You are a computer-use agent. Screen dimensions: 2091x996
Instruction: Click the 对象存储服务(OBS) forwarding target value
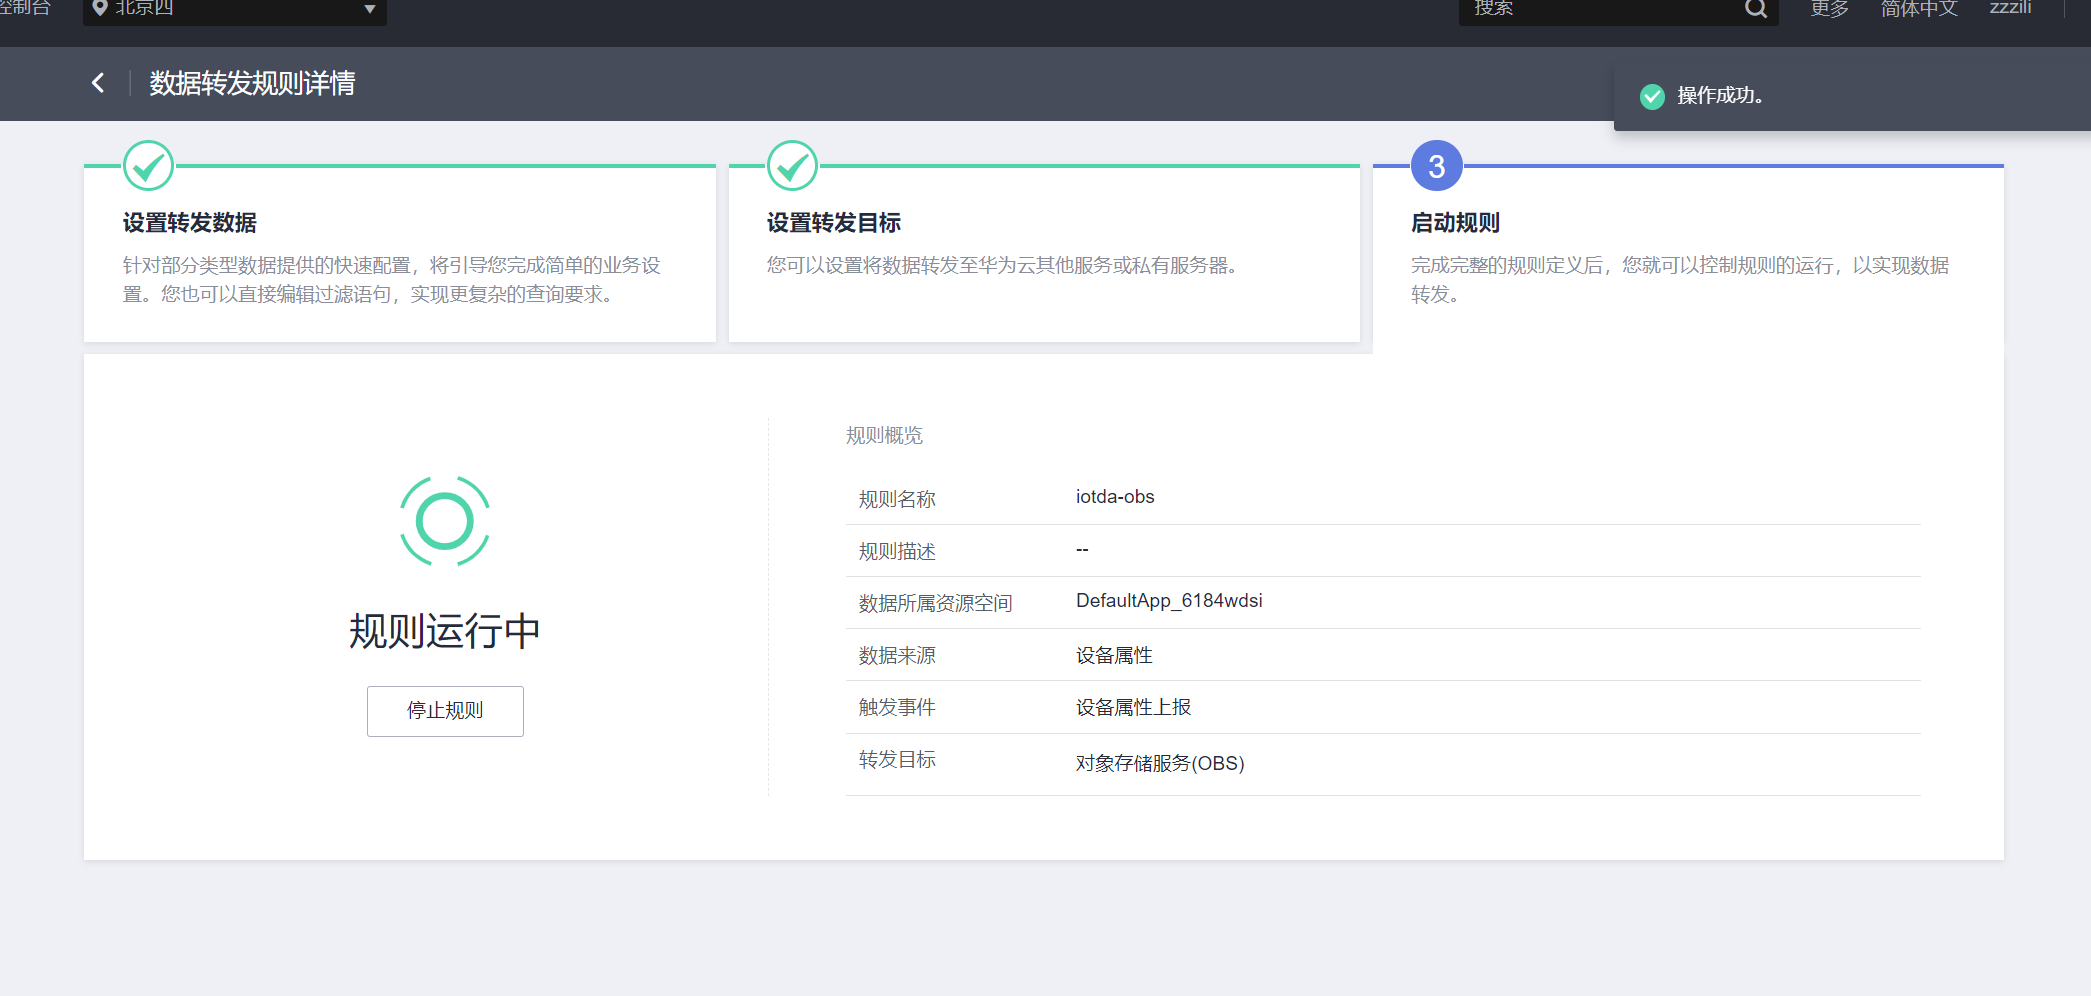pyautogui.click(x=1160, y=763)
